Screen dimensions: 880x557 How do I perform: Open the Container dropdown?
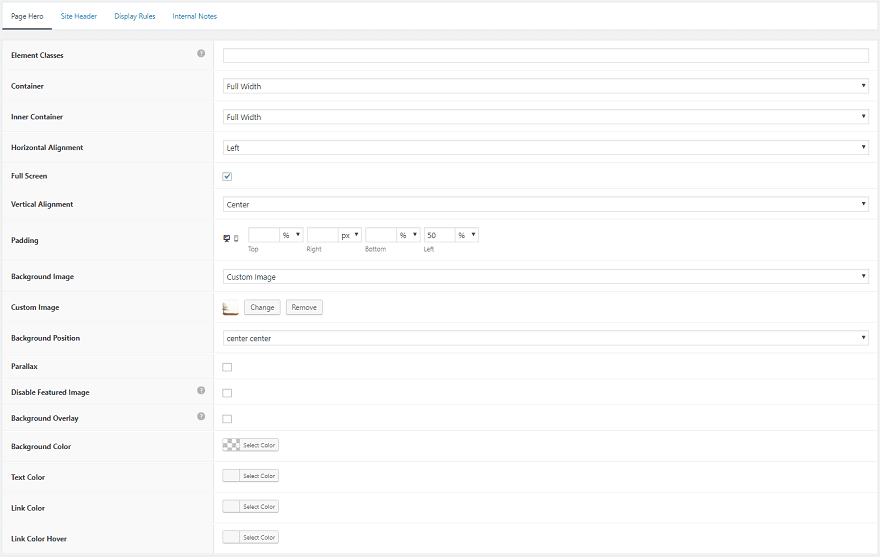[x=545, y=87]
